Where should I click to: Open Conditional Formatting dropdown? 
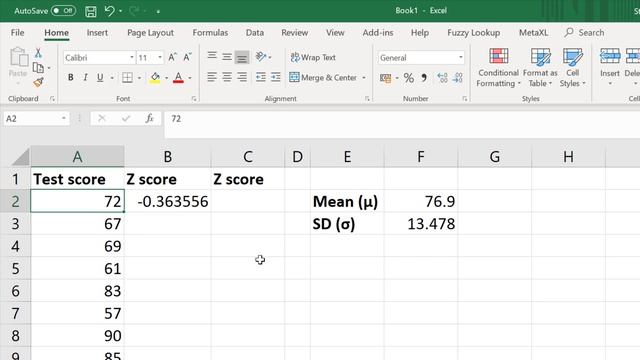click(x=498, y=67)
